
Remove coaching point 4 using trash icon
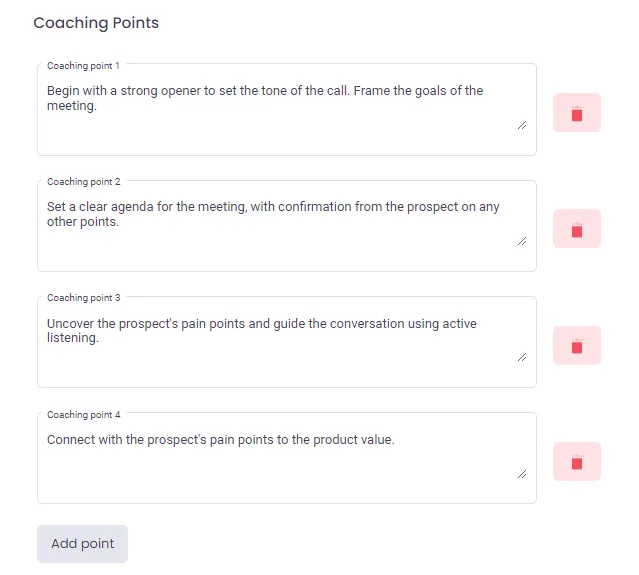point(577,462)
